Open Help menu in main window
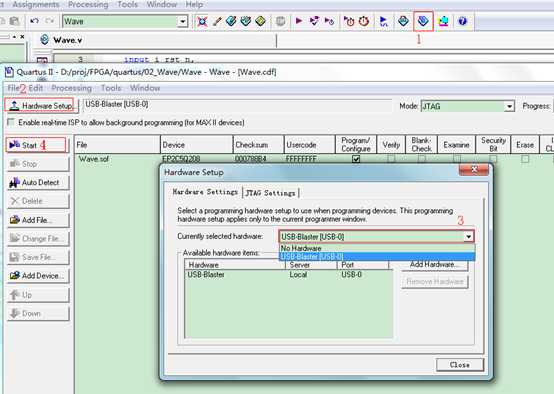 tap(194, 5)
